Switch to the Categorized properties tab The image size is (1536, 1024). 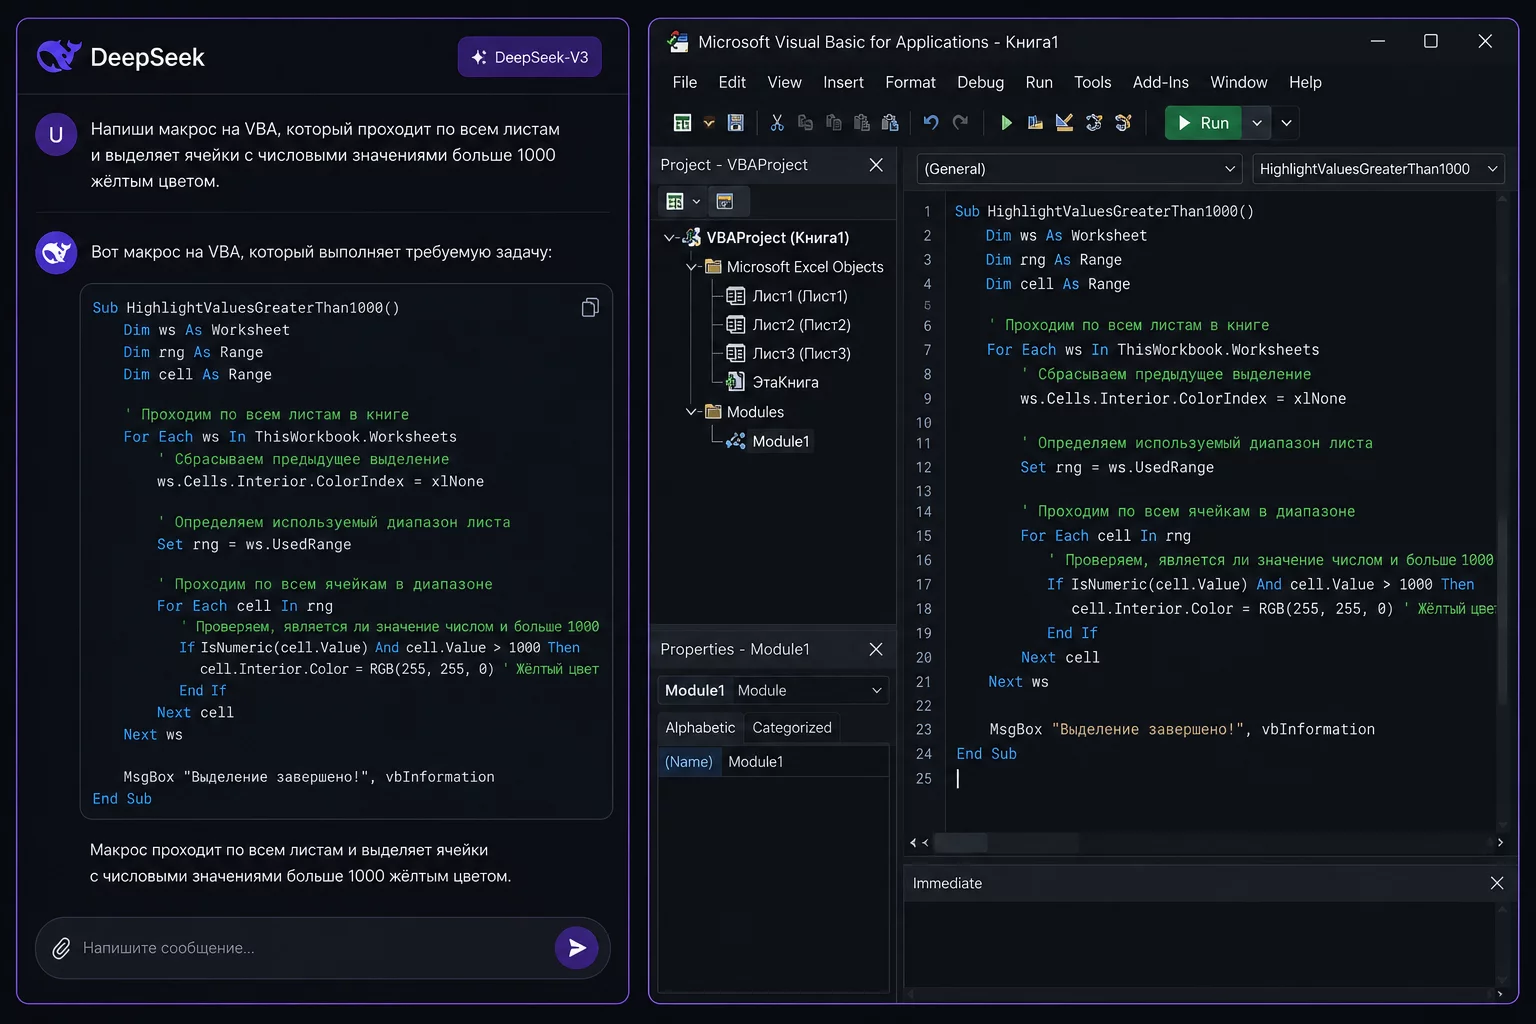792,728
